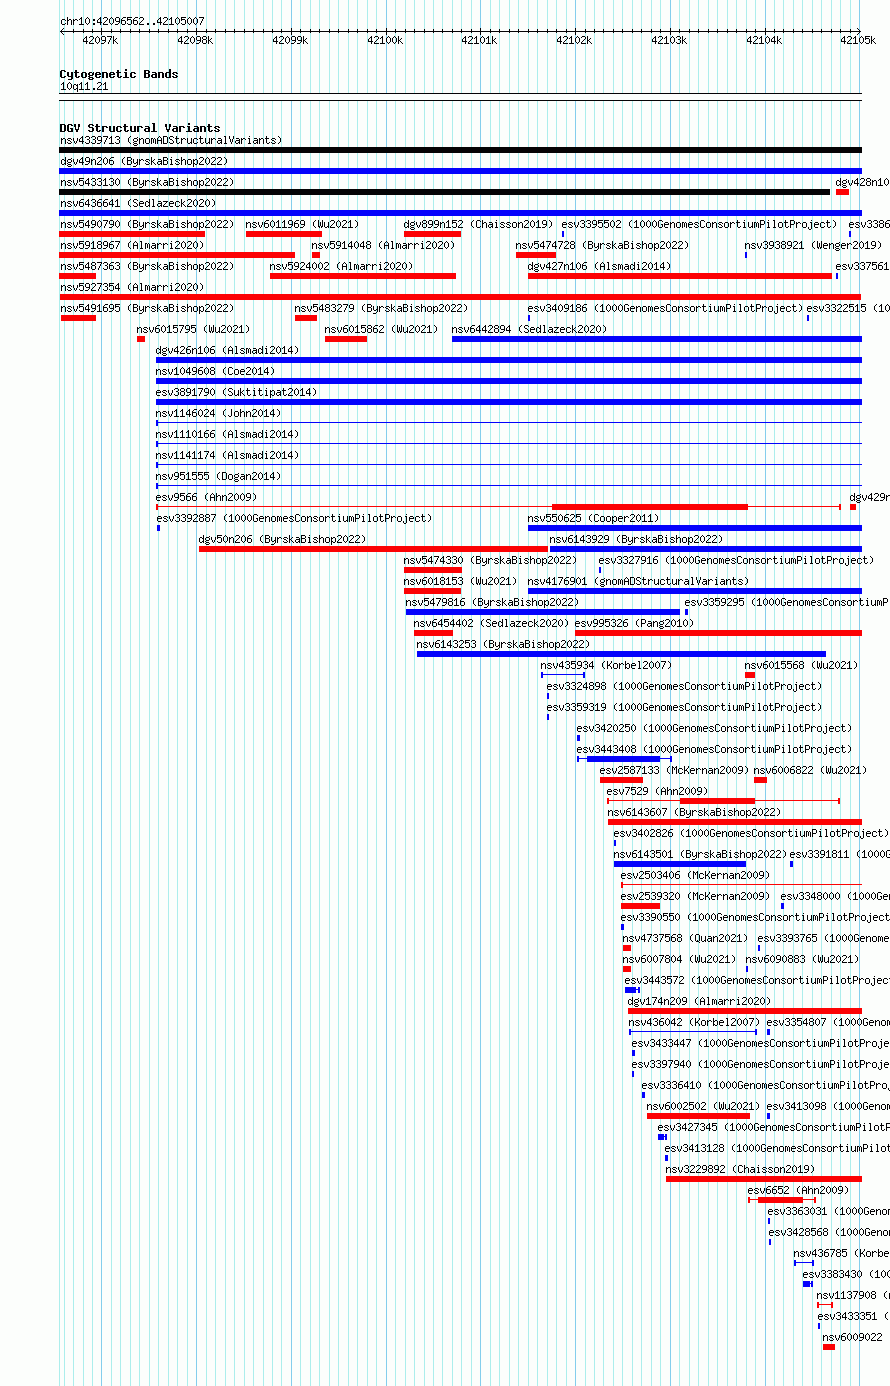The width and height of the screenshot is (890, 1386).
Task: Open the nsv6006822 (Wu2021) label
Action: coord(810,770)
